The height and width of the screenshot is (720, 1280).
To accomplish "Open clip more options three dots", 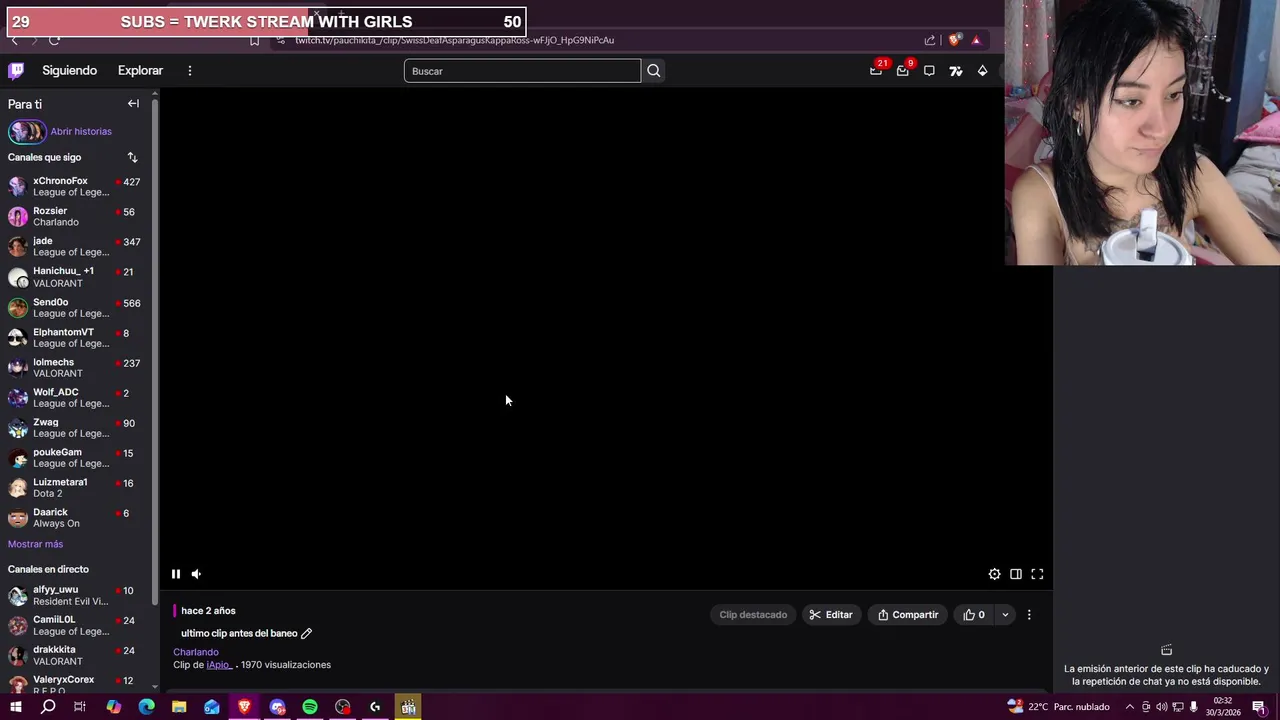I will coord(1029,615).
